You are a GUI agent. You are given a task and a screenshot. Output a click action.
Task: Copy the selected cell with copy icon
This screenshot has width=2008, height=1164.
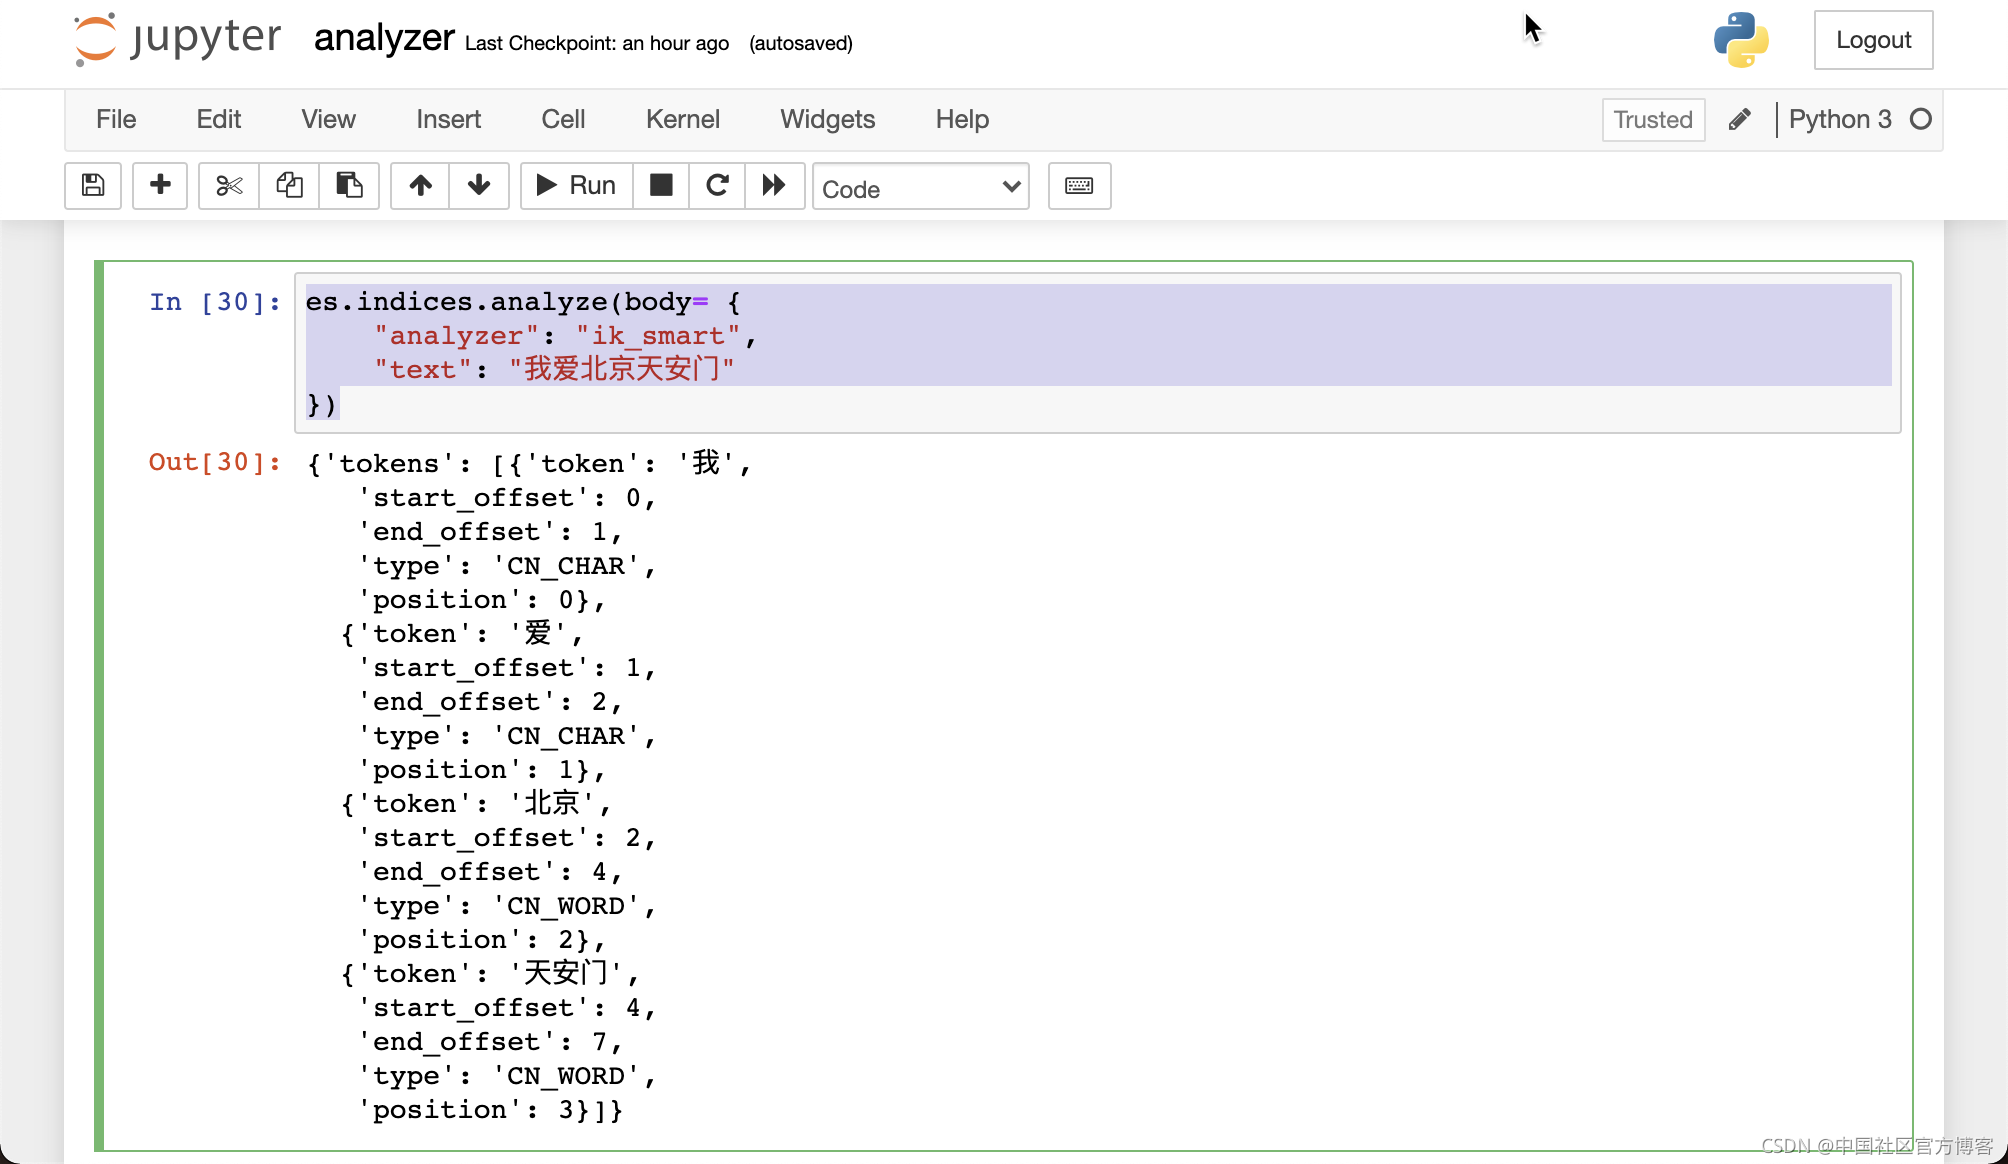(289, 186)
